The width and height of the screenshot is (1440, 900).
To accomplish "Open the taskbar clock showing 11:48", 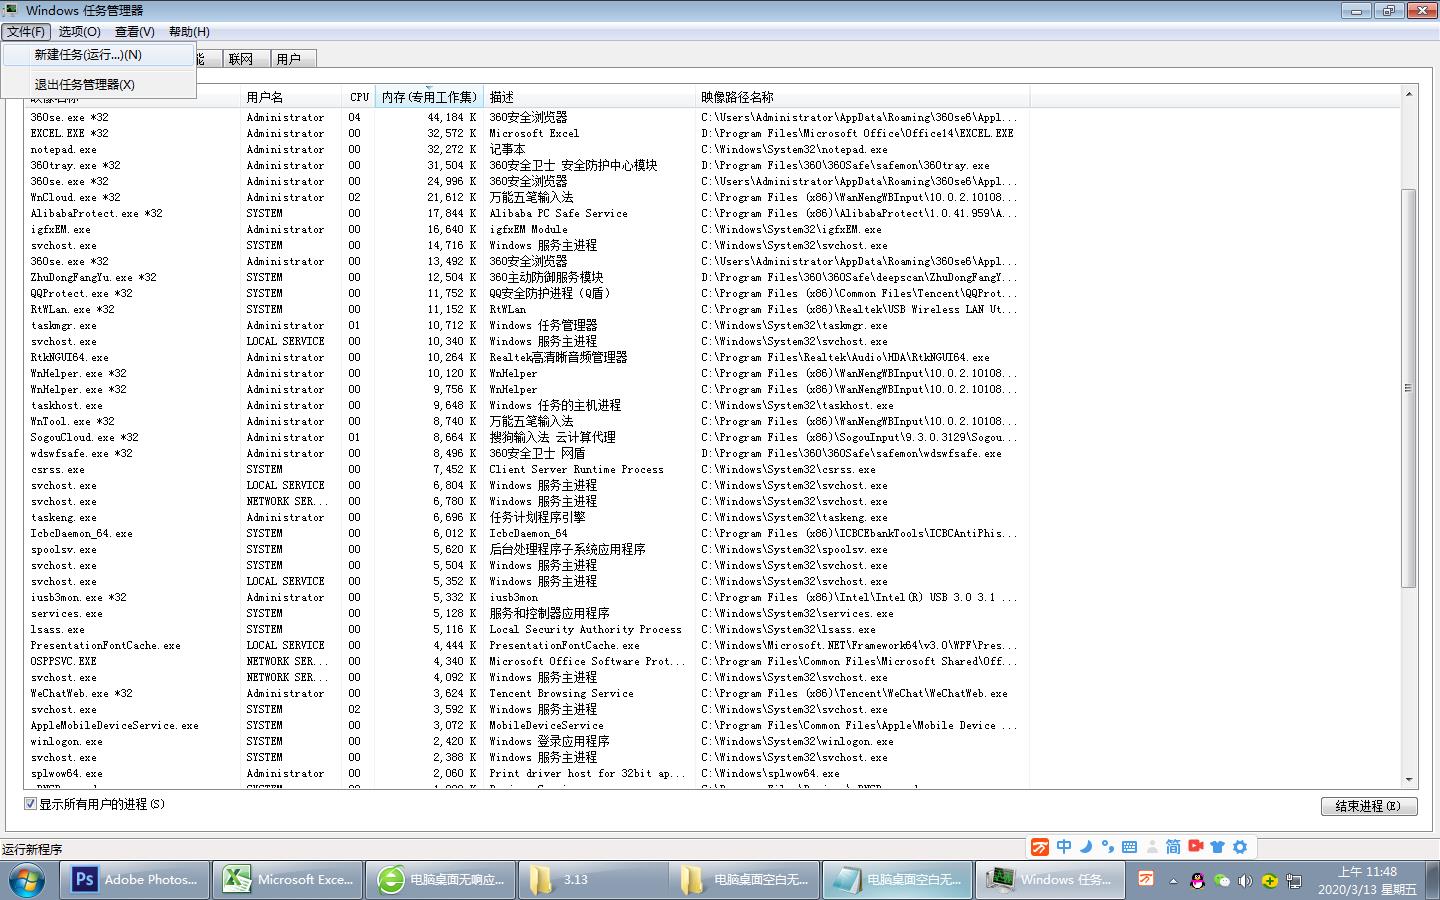I will point(1367,880).
